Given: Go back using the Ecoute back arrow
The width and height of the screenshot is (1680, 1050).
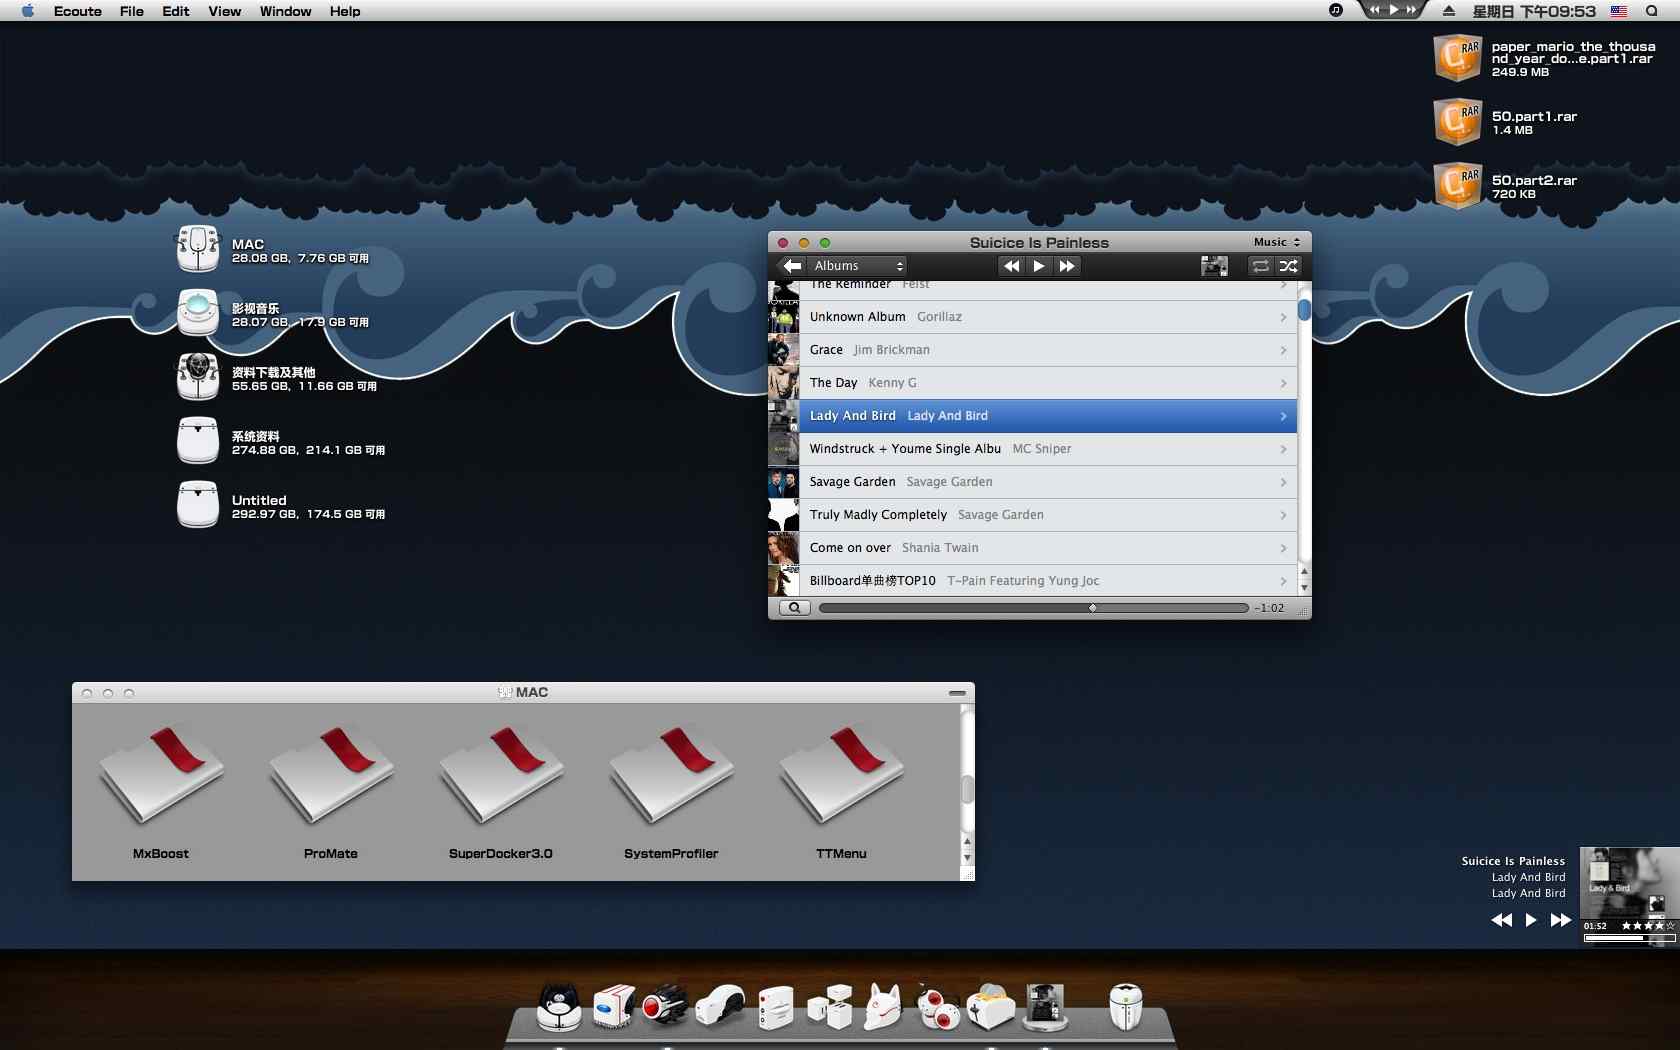Looking at the screenshot, I should (792, 266).
